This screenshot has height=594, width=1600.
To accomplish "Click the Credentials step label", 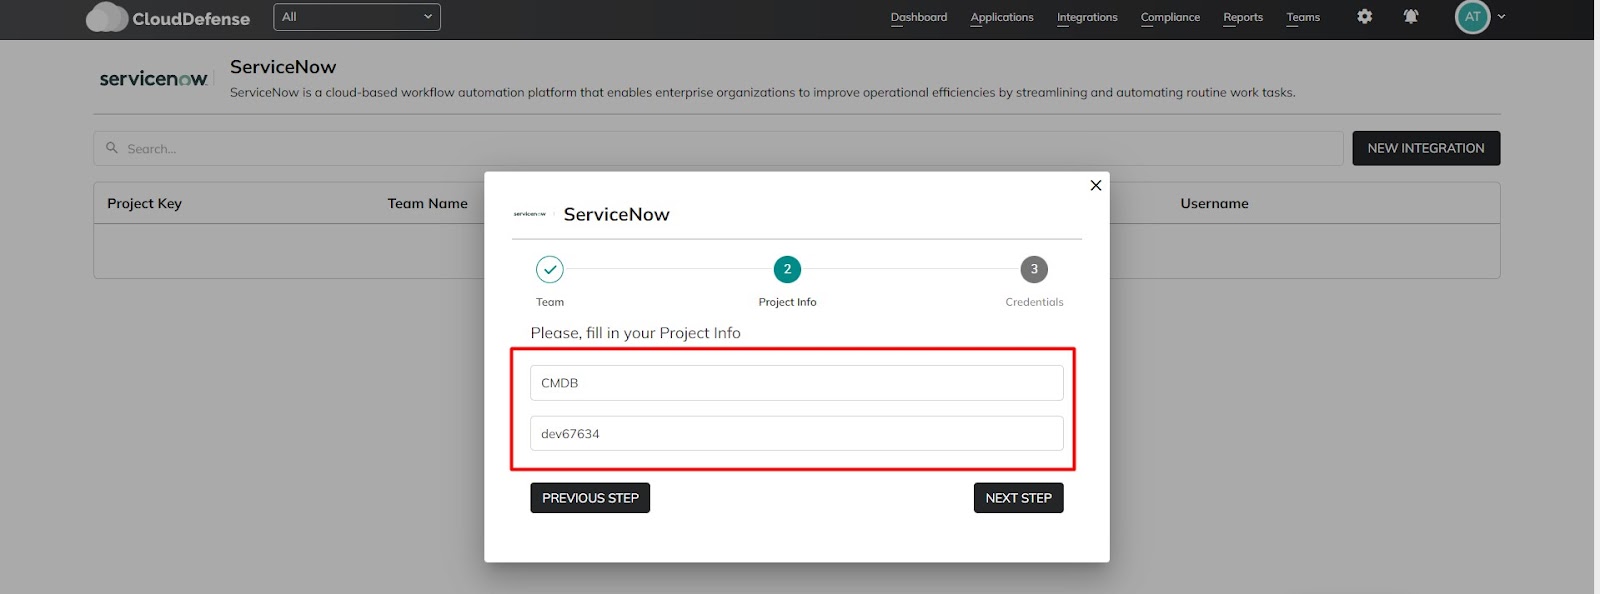I will 1034,302.
